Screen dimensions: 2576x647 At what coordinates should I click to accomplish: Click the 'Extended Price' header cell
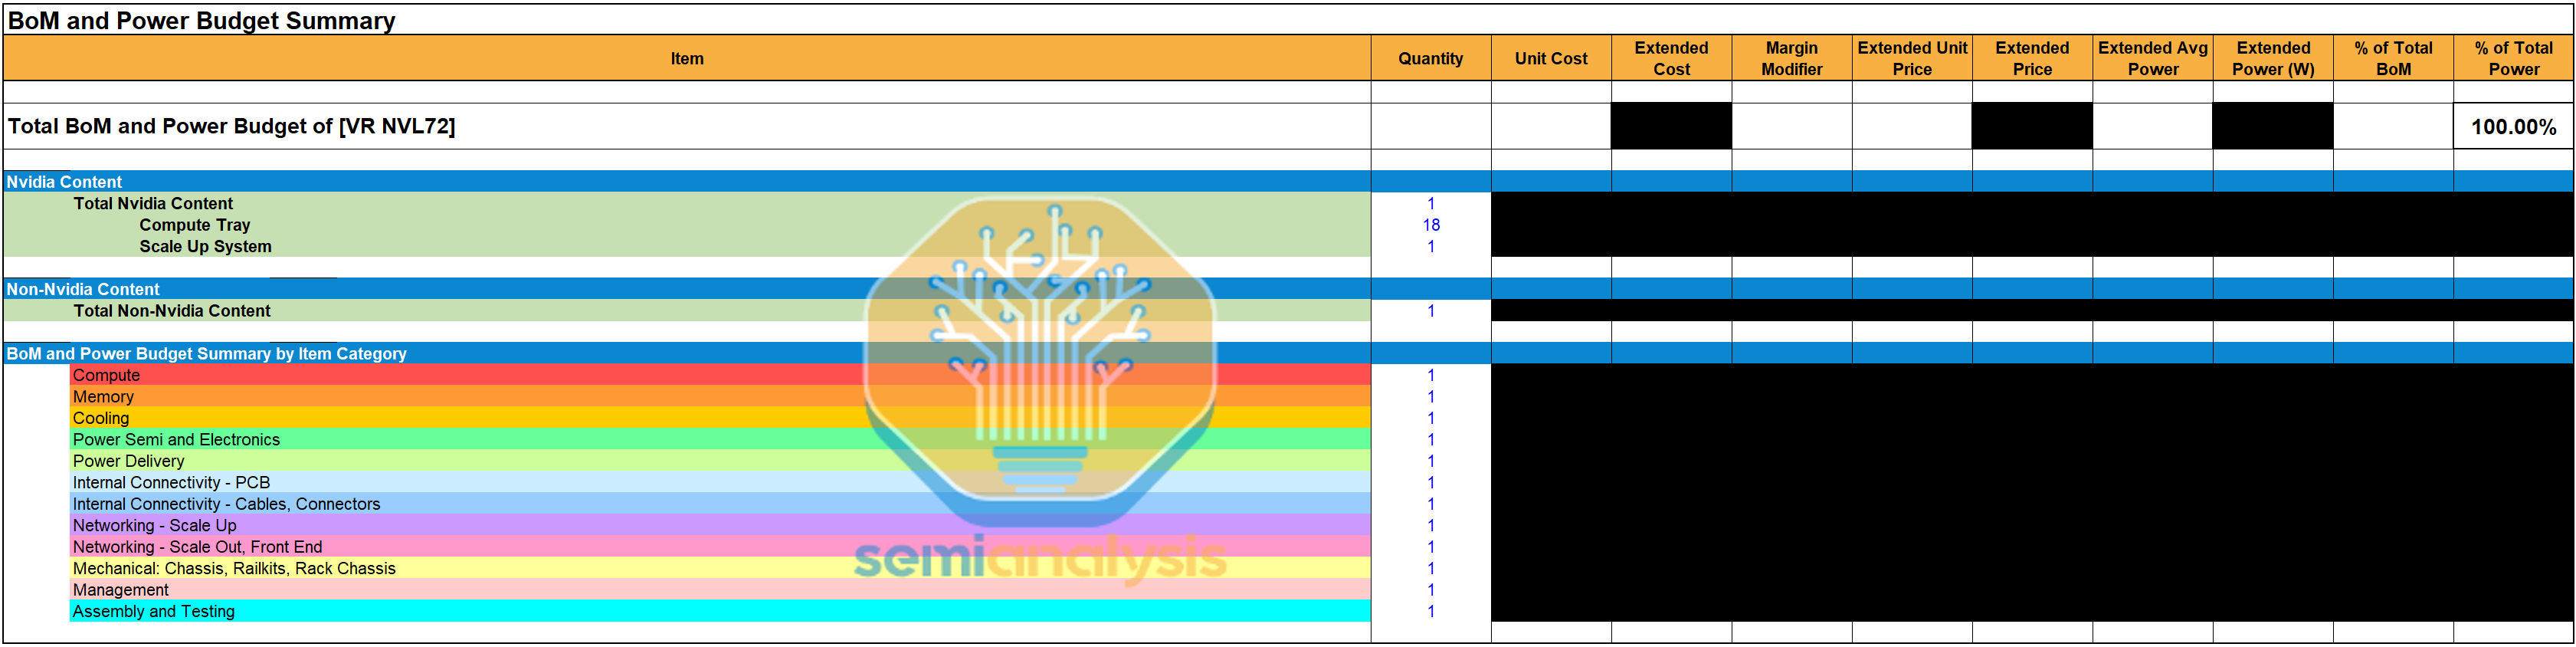2032,58
